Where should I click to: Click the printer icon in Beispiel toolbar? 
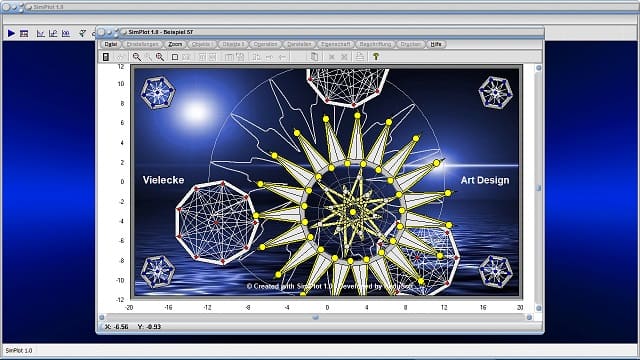click(x=360, y=57)
